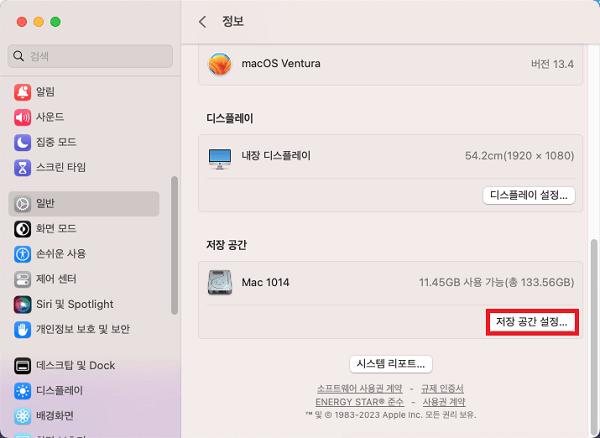The height and width of the screenshot is (438, 600).
Task: Click the 디스플레이 sun icon in sidebar
Action: (x=22, y=391)
